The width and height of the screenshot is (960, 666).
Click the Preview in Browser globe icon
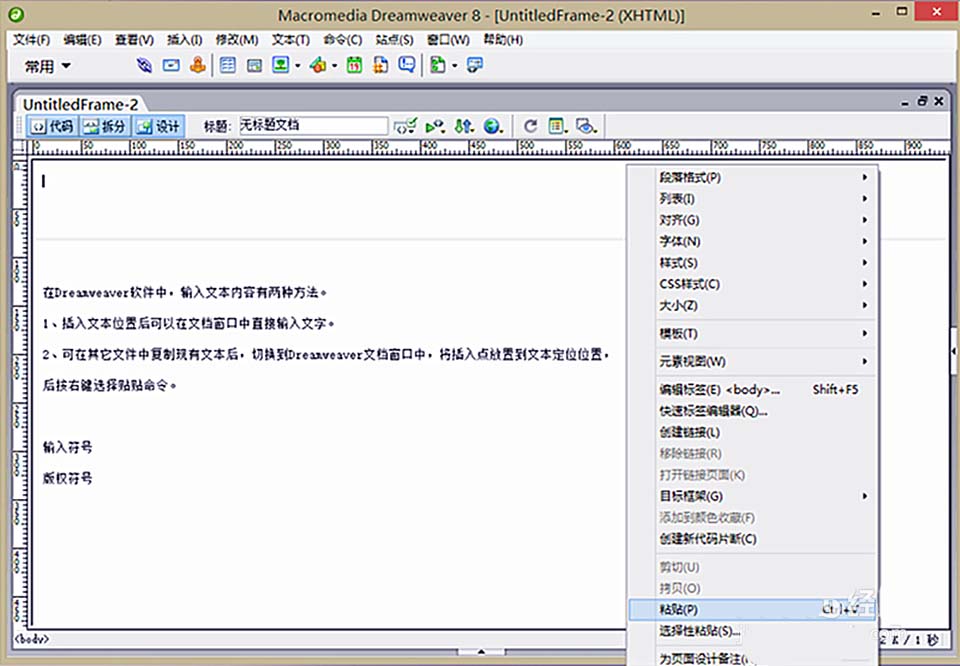pos(491,126)
